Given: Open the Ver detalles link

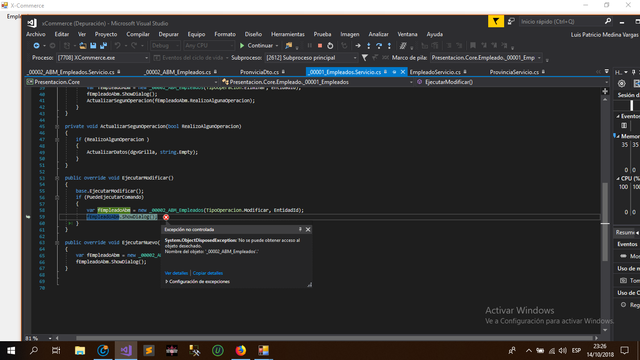Looking at the screenshot, I should [176, 273].
